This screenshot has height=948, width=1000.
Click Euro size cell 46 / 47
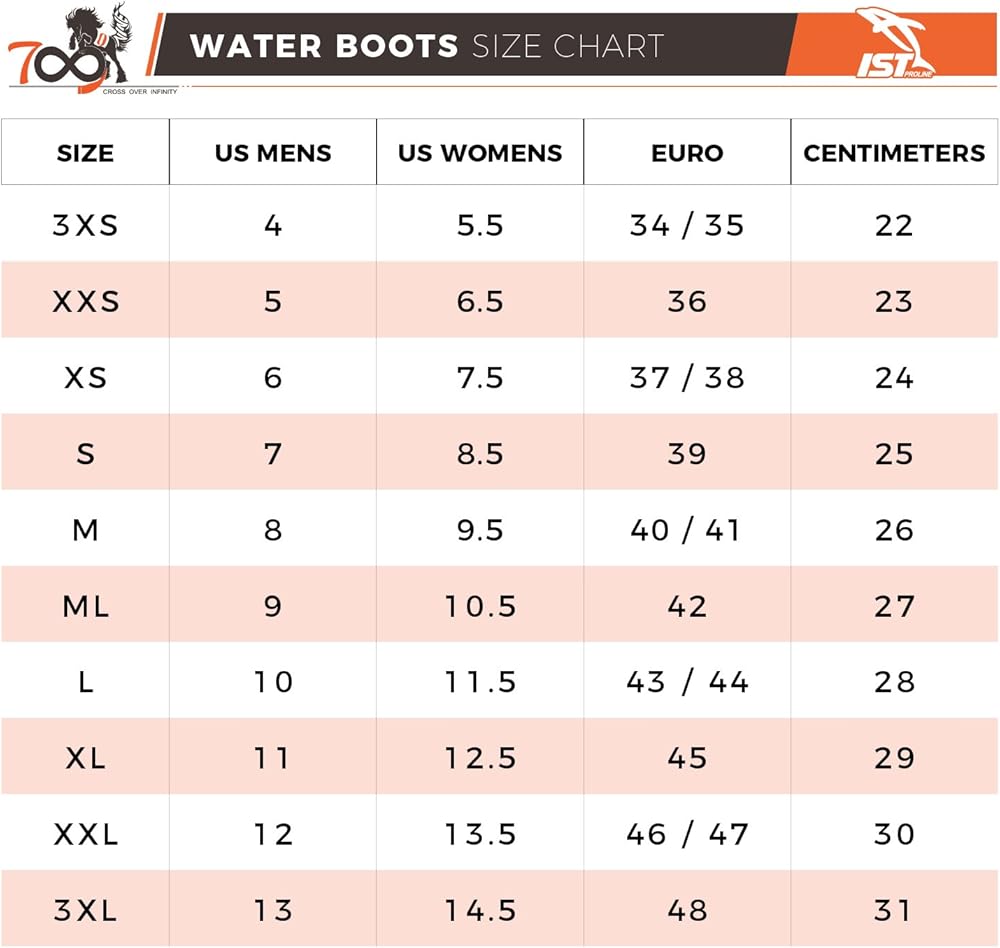coord(687,834)
